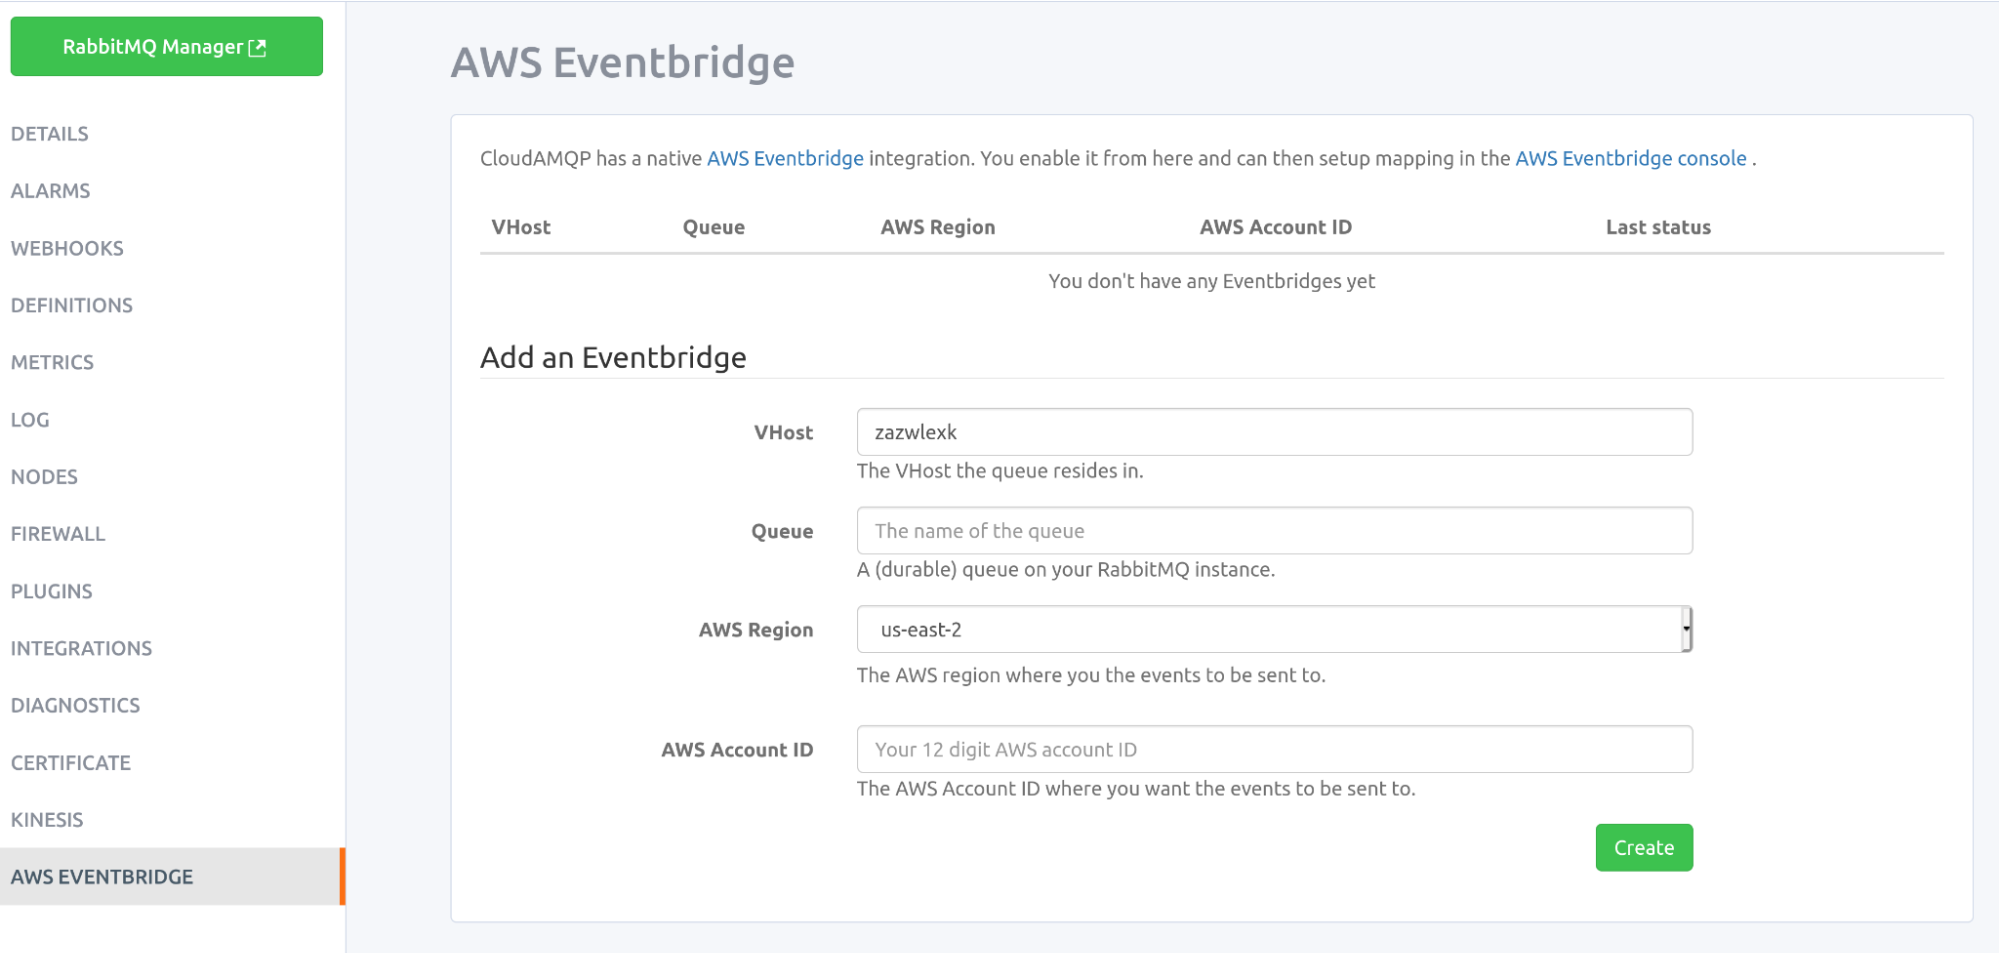Click "You don't have any Eventbridges yet" text
Screen dimensions: 1999x953
point(1212,281)
